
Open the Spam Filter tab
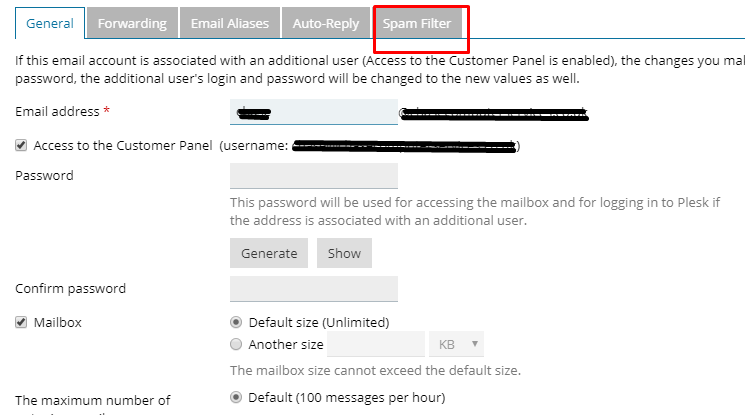pyautogui.click(x=417, y=23)
